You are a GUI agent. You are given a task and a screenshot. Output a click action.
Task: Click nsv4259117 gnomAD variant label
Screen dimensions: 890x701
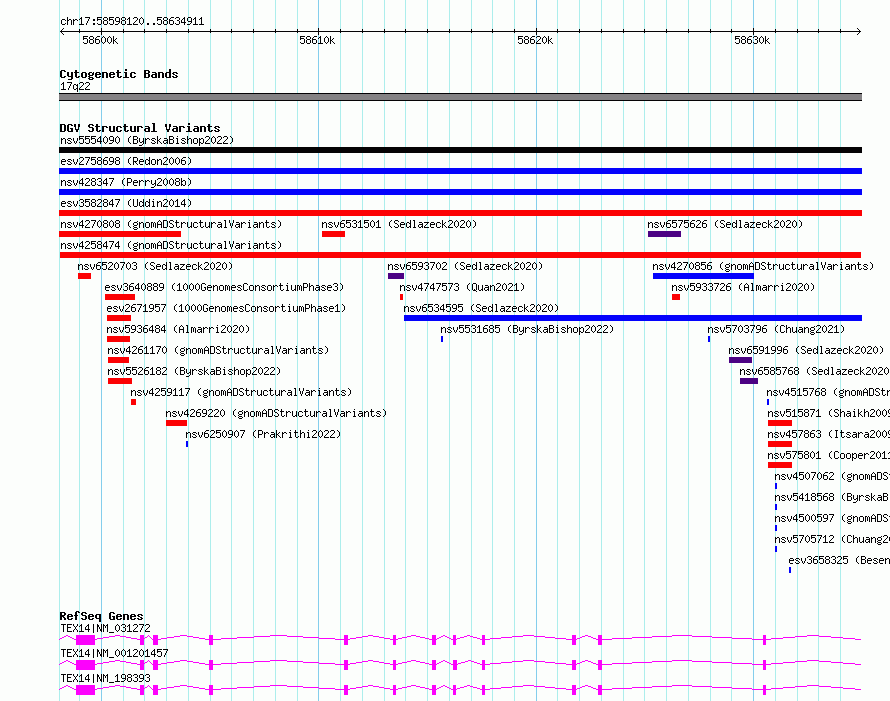(x=241, y=392)
